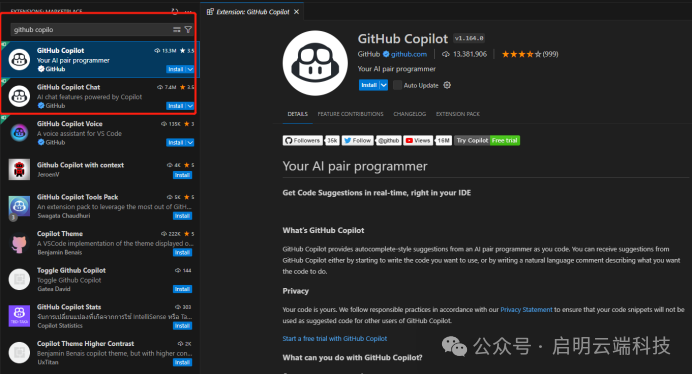Click the Toggle Github Copilot extension icon

[x=19, y=279]
